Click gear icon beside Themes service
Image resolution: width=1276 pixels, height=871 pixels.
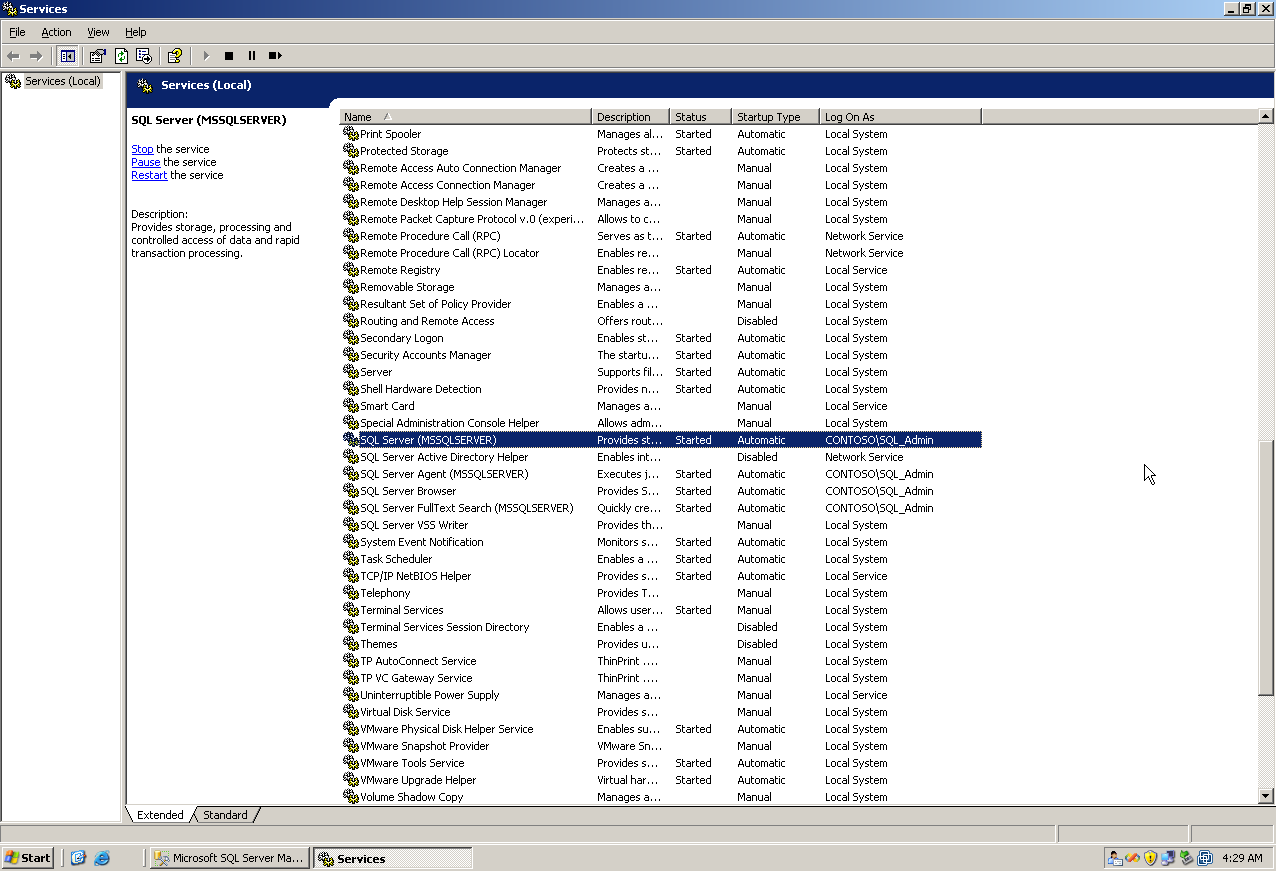(350, 644)
